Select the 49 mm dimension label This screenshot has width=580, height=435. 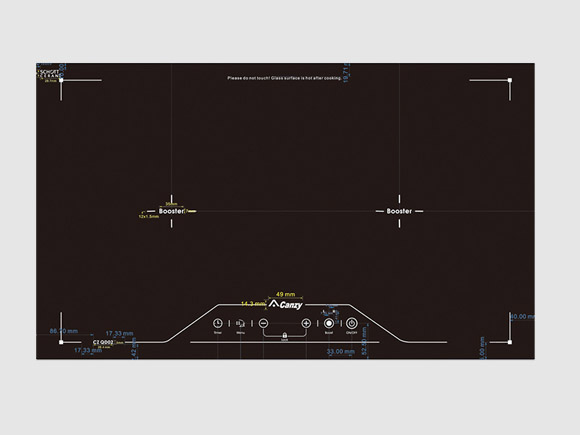click(x=286, y=294)
